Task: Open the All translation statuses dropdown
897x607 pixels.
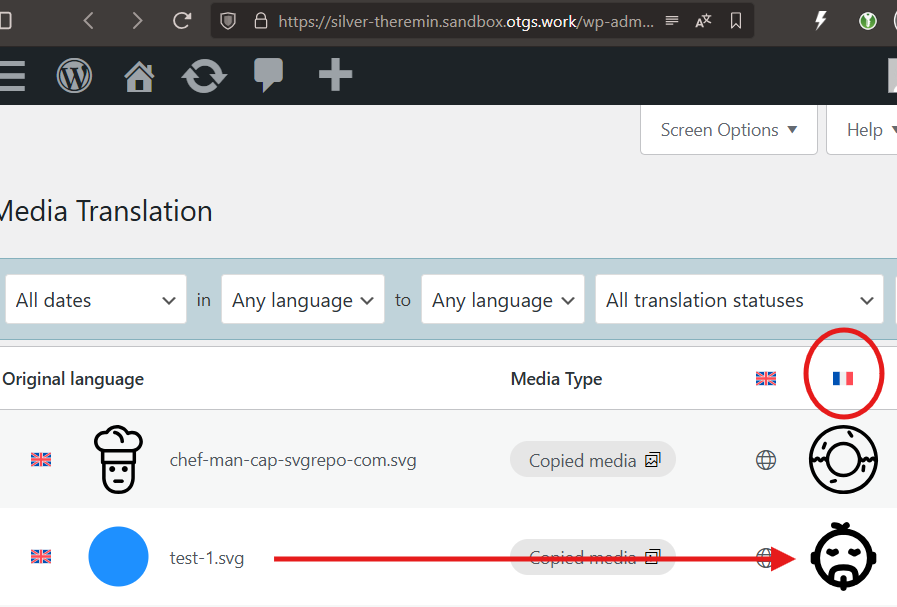Action: (738, 300)
